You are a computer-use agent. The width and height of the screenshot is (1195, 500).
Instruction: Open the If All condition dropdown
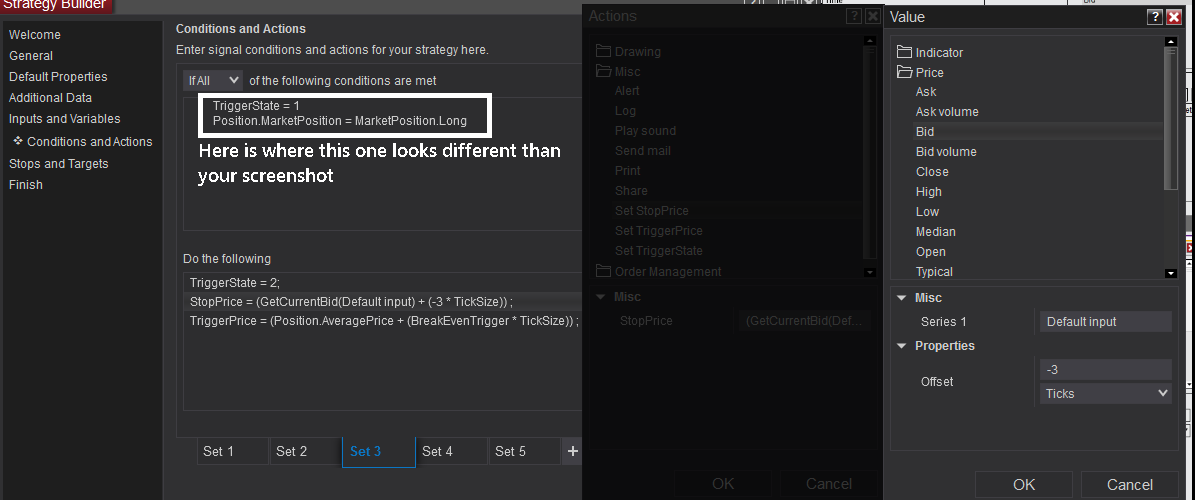213,80
